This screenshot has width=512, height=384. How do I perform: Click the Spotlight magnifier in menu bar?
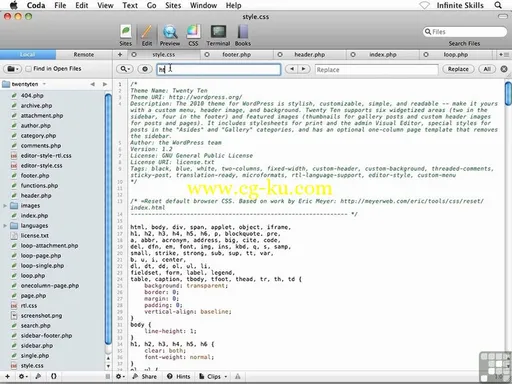(498, 5)
